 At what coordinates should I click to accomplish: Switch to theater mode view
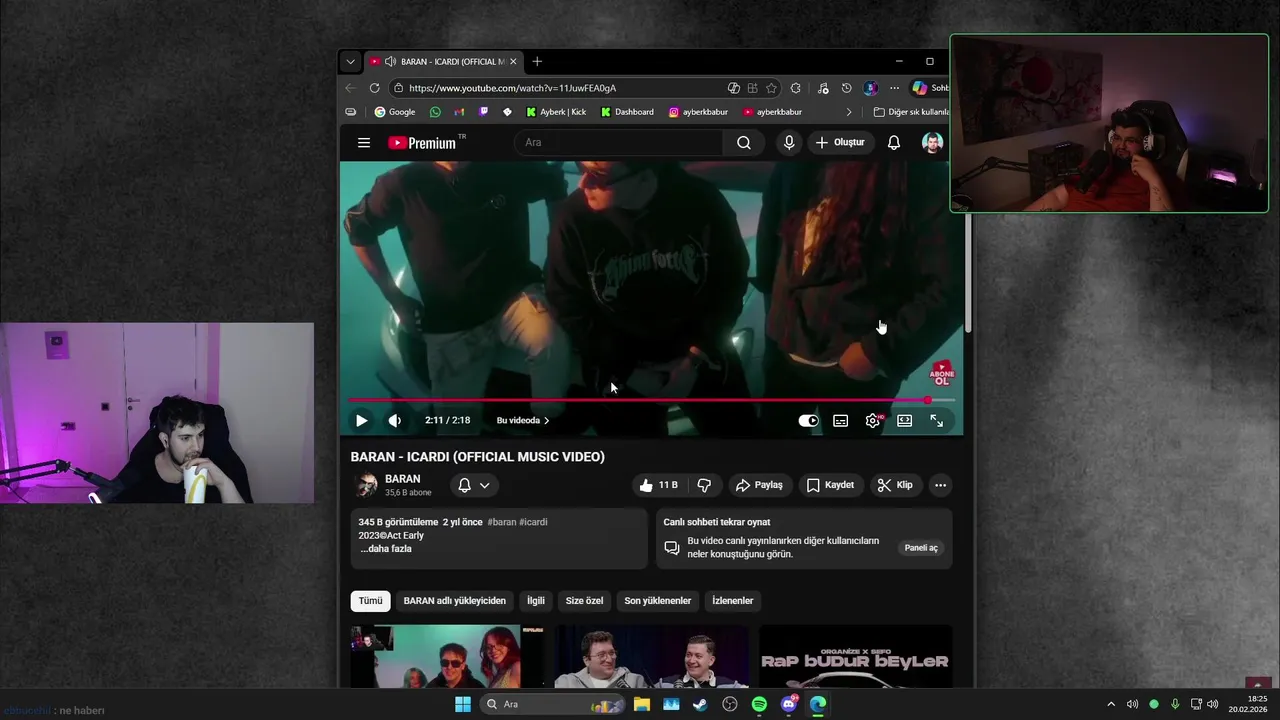point(904,421)
